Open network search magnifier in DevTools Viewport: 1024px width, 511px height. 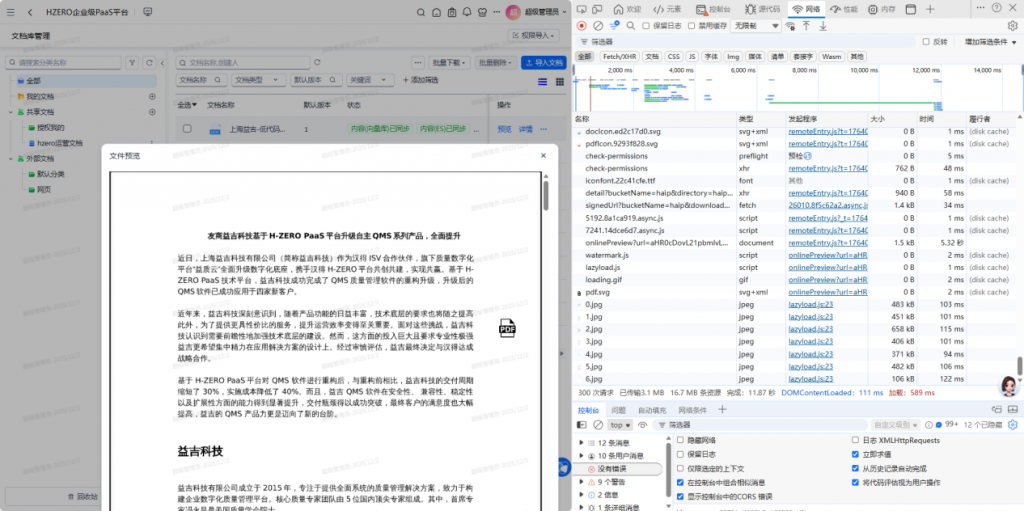coord(630,25)
